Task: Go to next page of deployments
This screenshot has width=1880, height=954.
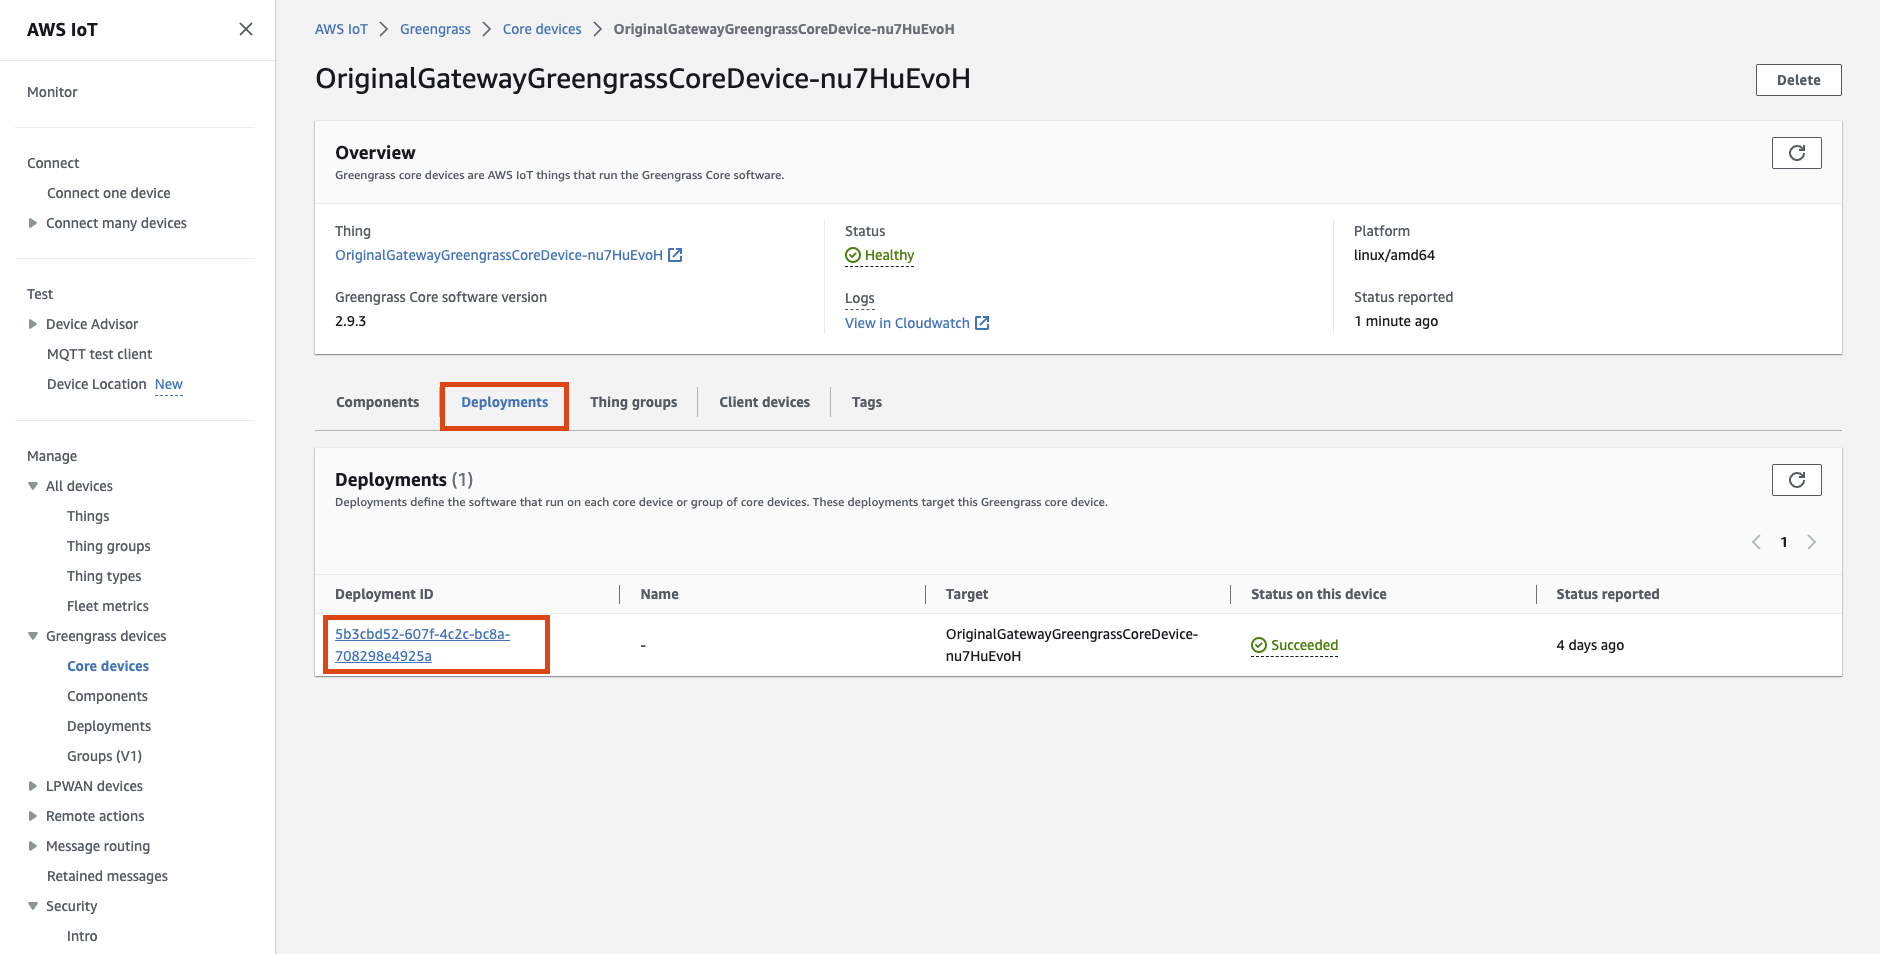Action: coord(1811,542)
